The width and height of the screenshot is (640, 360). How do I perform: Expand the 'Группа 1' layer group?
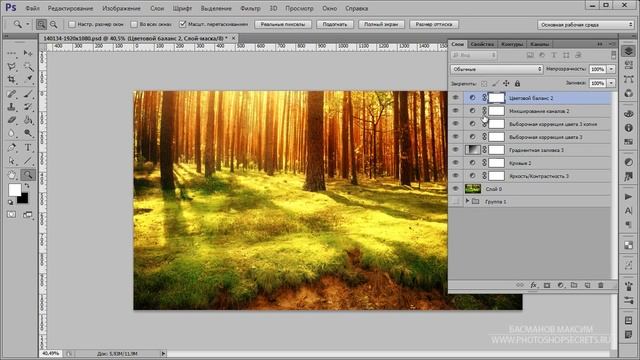[468, 201]
